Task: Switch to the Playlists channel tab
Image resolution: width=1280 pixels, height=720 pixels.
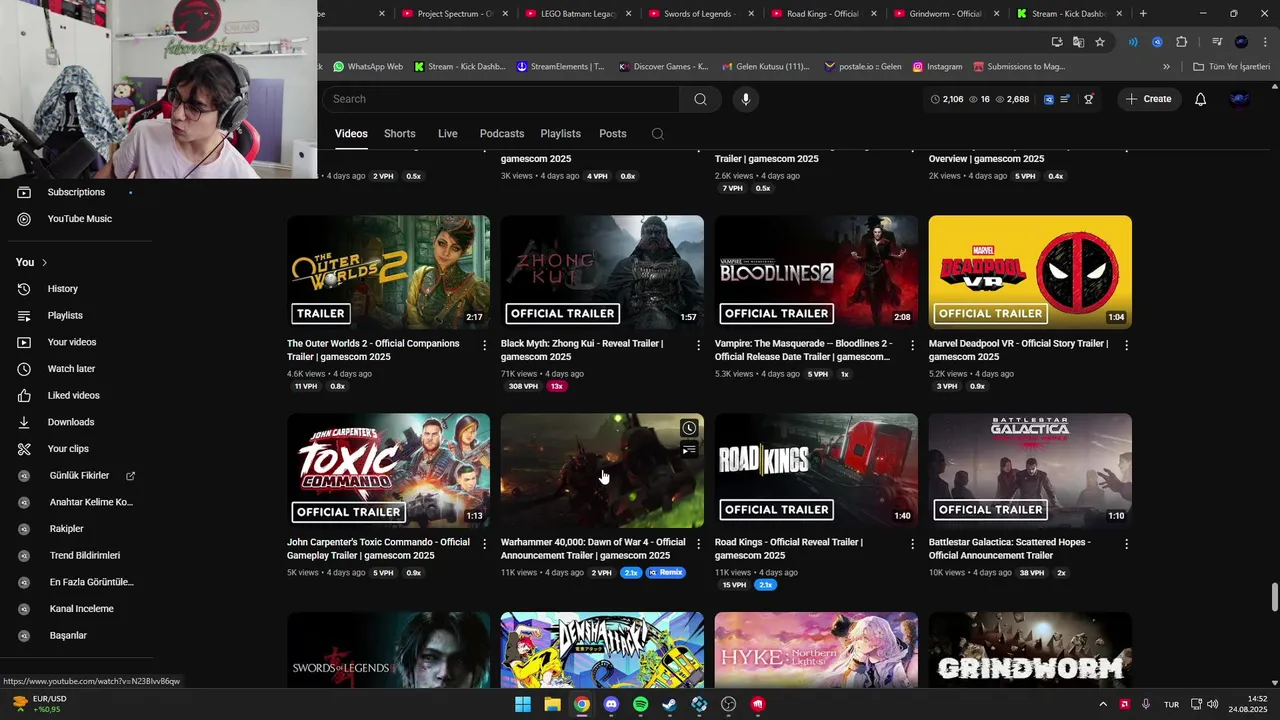Action: point(560,134)
